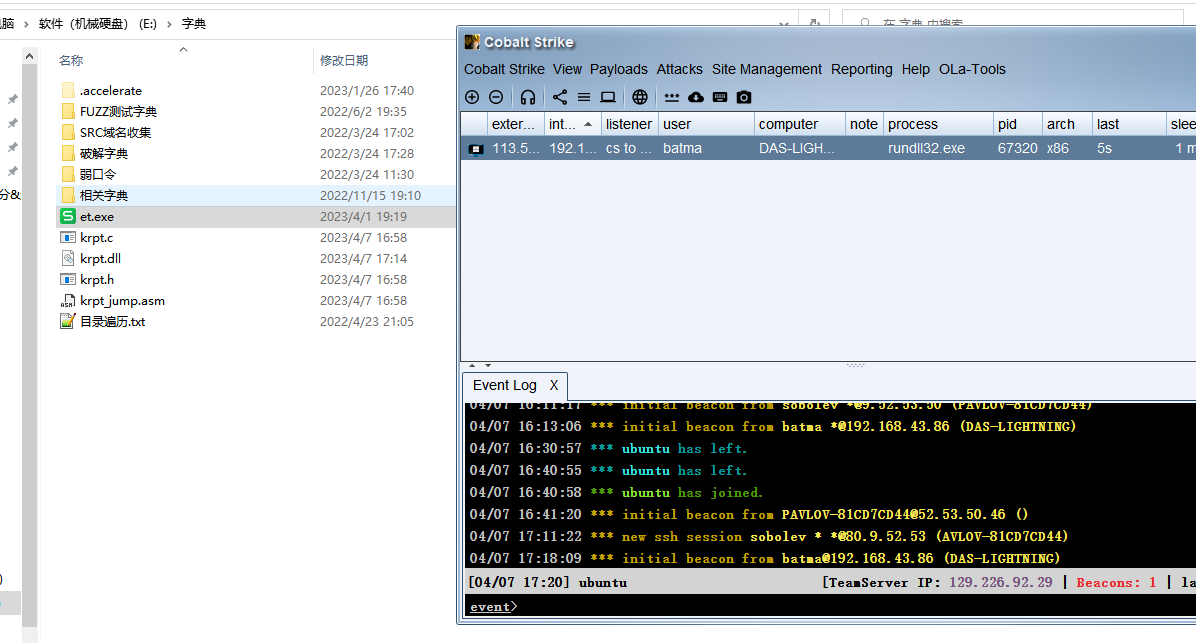Open the Reporting menu
Viewport: 1196px width, 643px height.
[861, 69]
